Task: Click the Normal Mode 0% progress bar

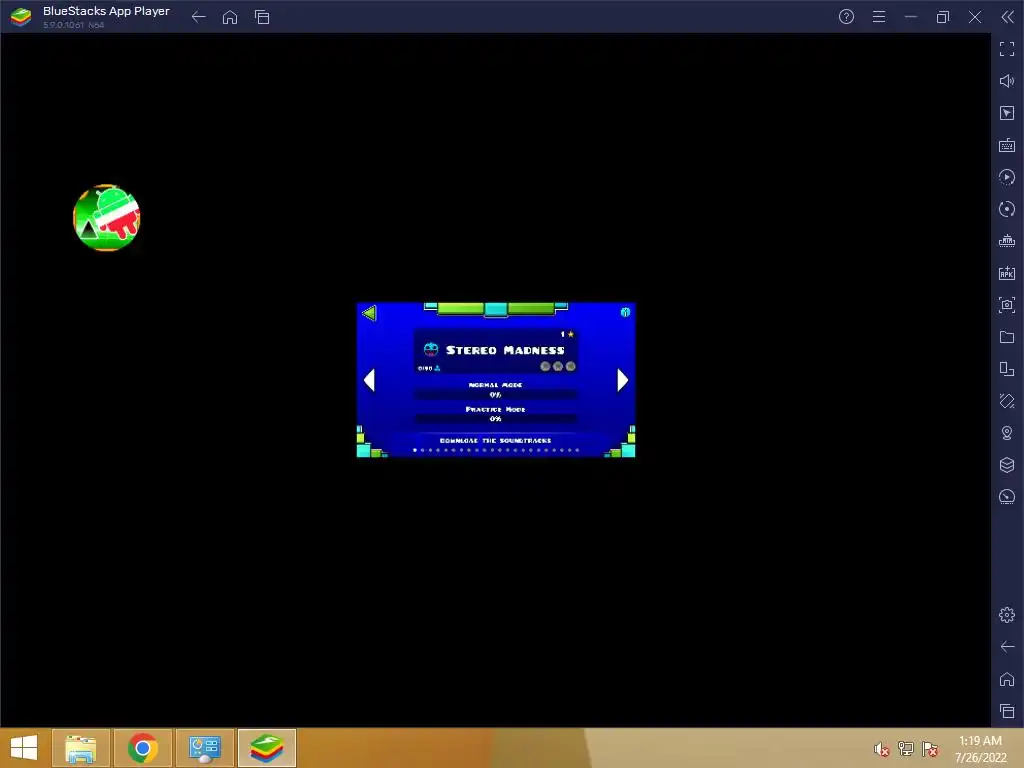Action: click(x=496, y=394)
